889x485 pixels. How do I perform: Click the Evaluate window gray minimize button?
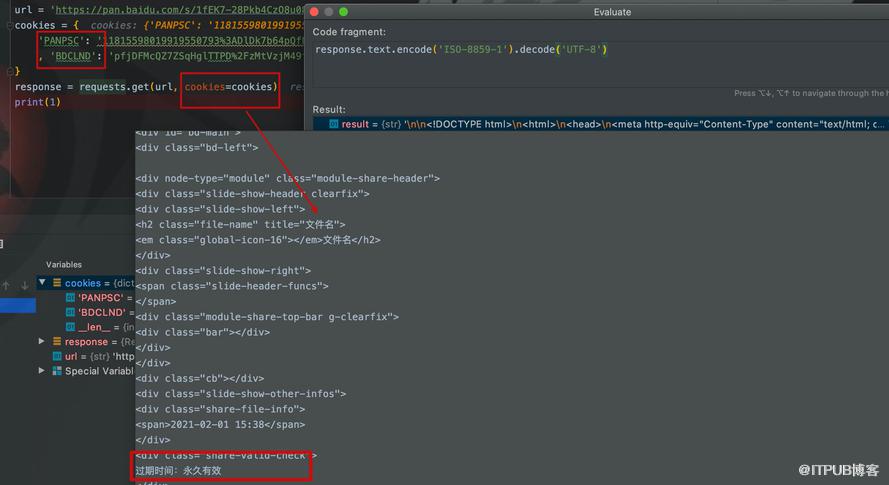(328, 12)
